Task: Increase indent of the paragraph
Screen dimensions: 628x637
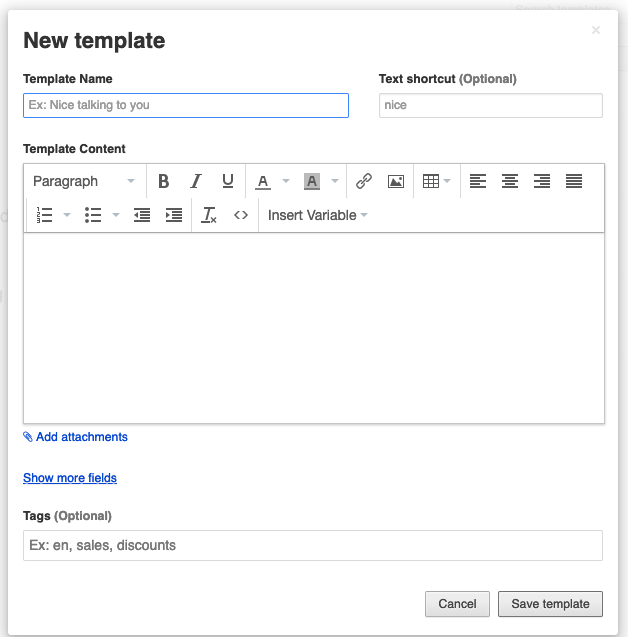Action: 174,215
